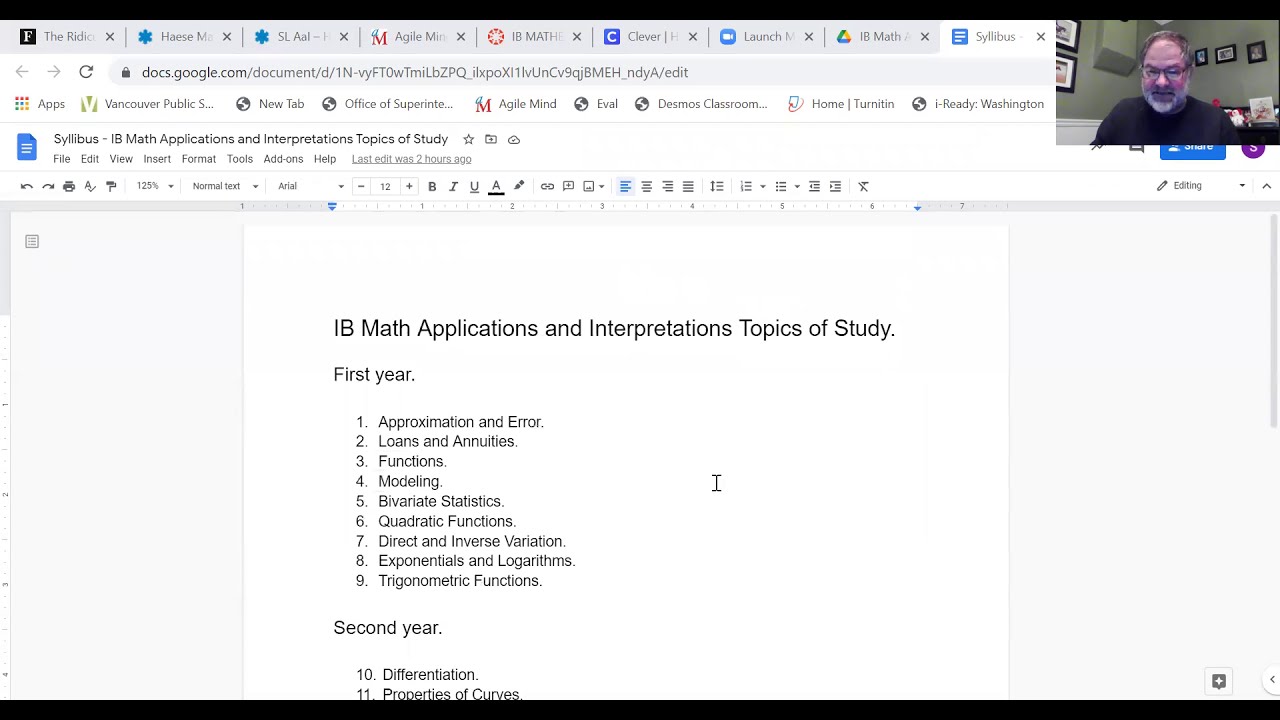Reload the page in Chrome
Viewport: 1280px width, 720px height.
pyautogui.click(x=86, y=72)
